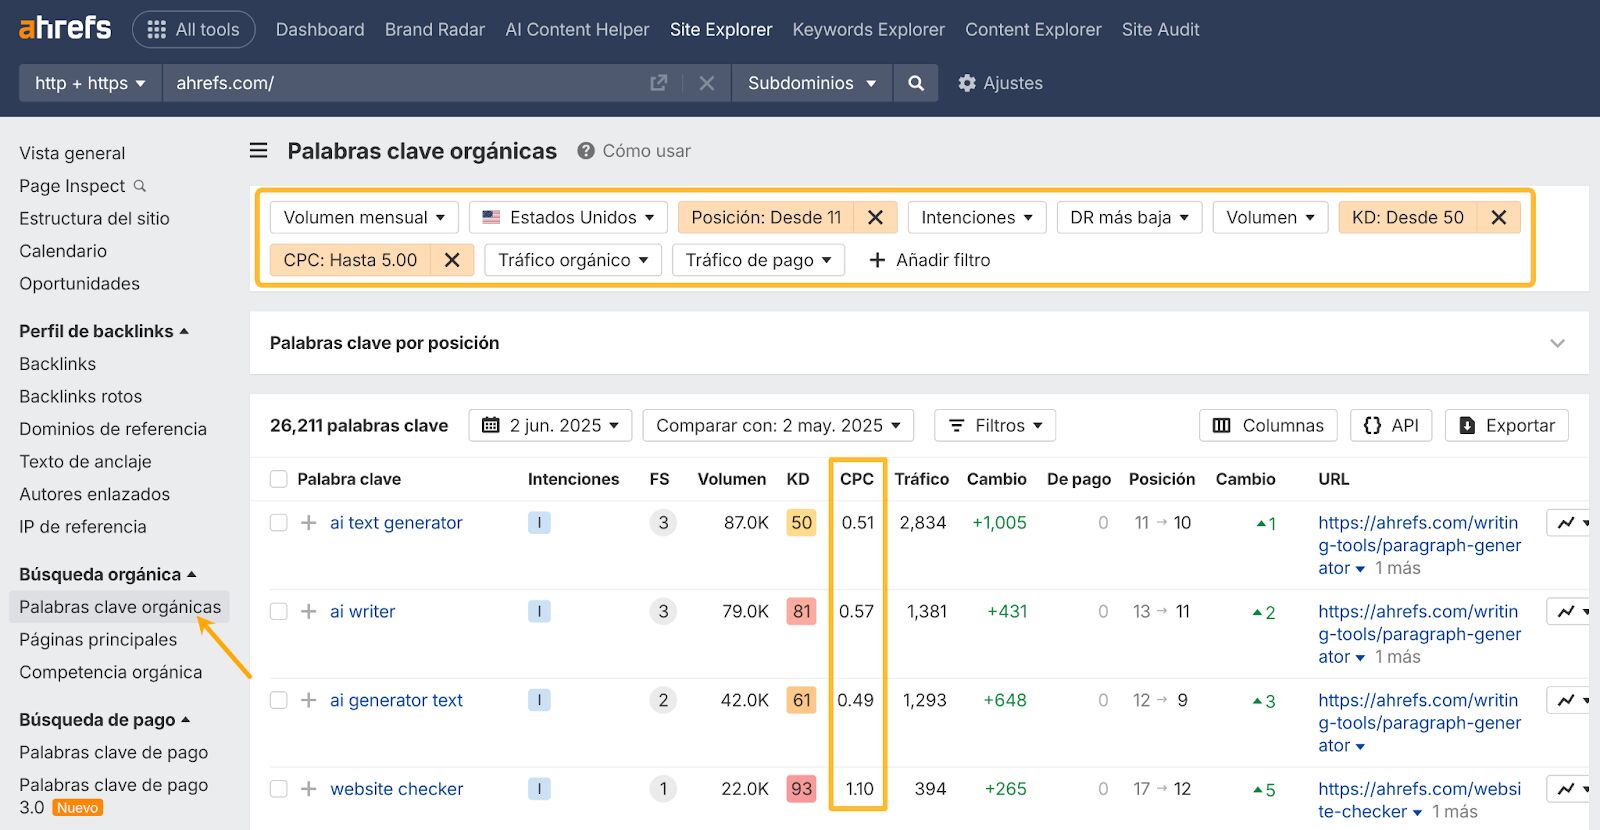This screenshot has width=1600, height=830.
Task: Collapse the Búsqueda orgánica section
Action: [108, 575]
